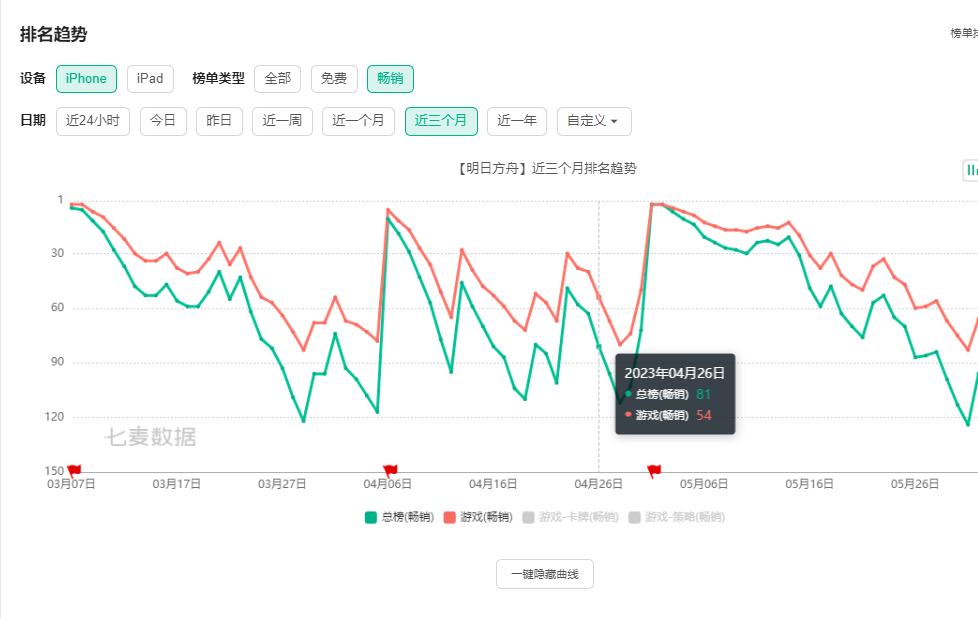Click the 2023年04月26日 tooltip date
The height and width of the screenshot is (619, 978).
[674, 373]
